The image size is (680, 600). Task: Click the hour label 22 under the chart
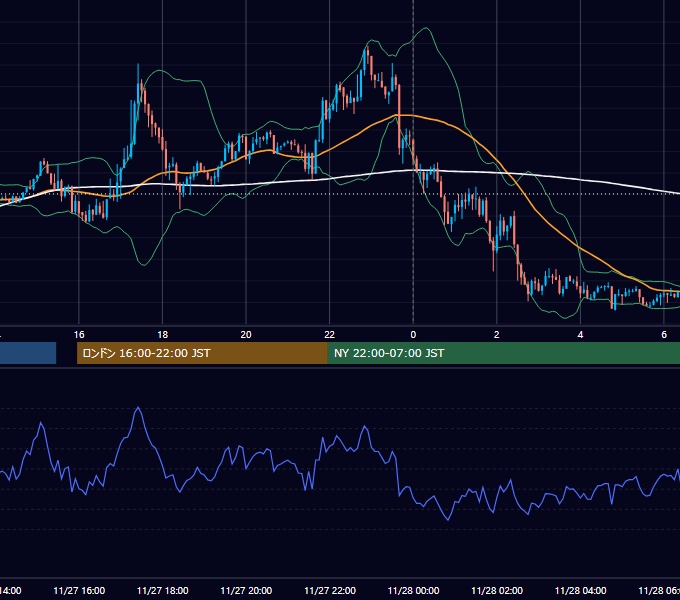pos(330,335)
